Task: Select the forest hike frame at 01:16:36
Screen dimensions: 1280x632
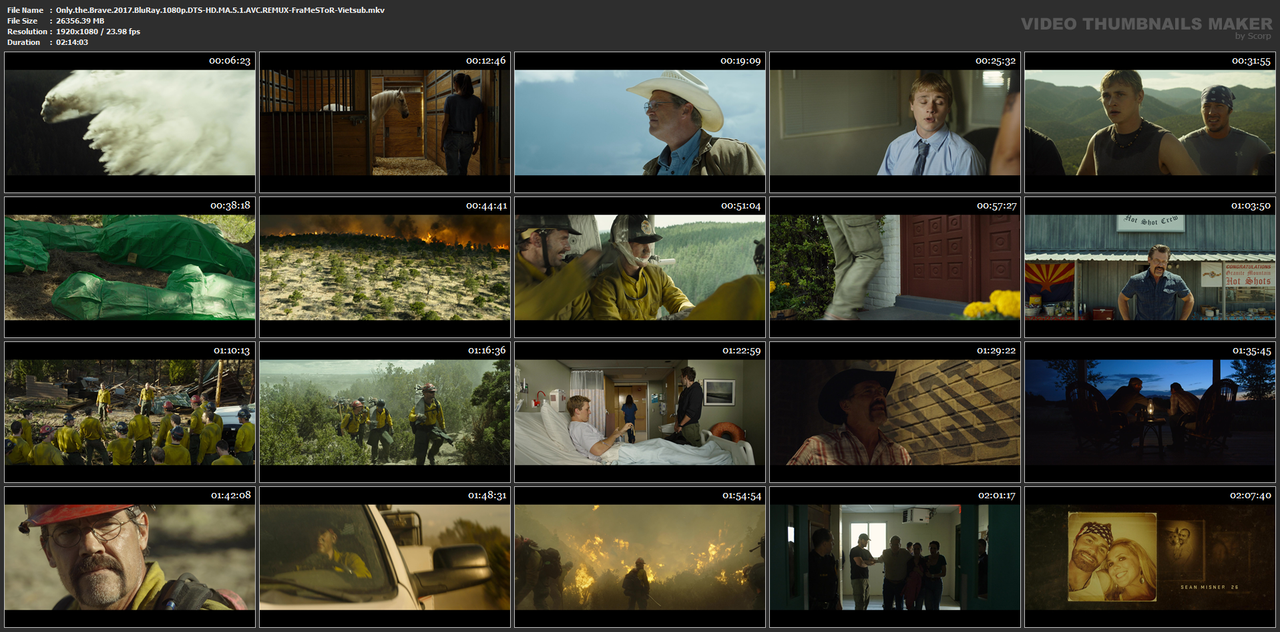Action: 385,412
